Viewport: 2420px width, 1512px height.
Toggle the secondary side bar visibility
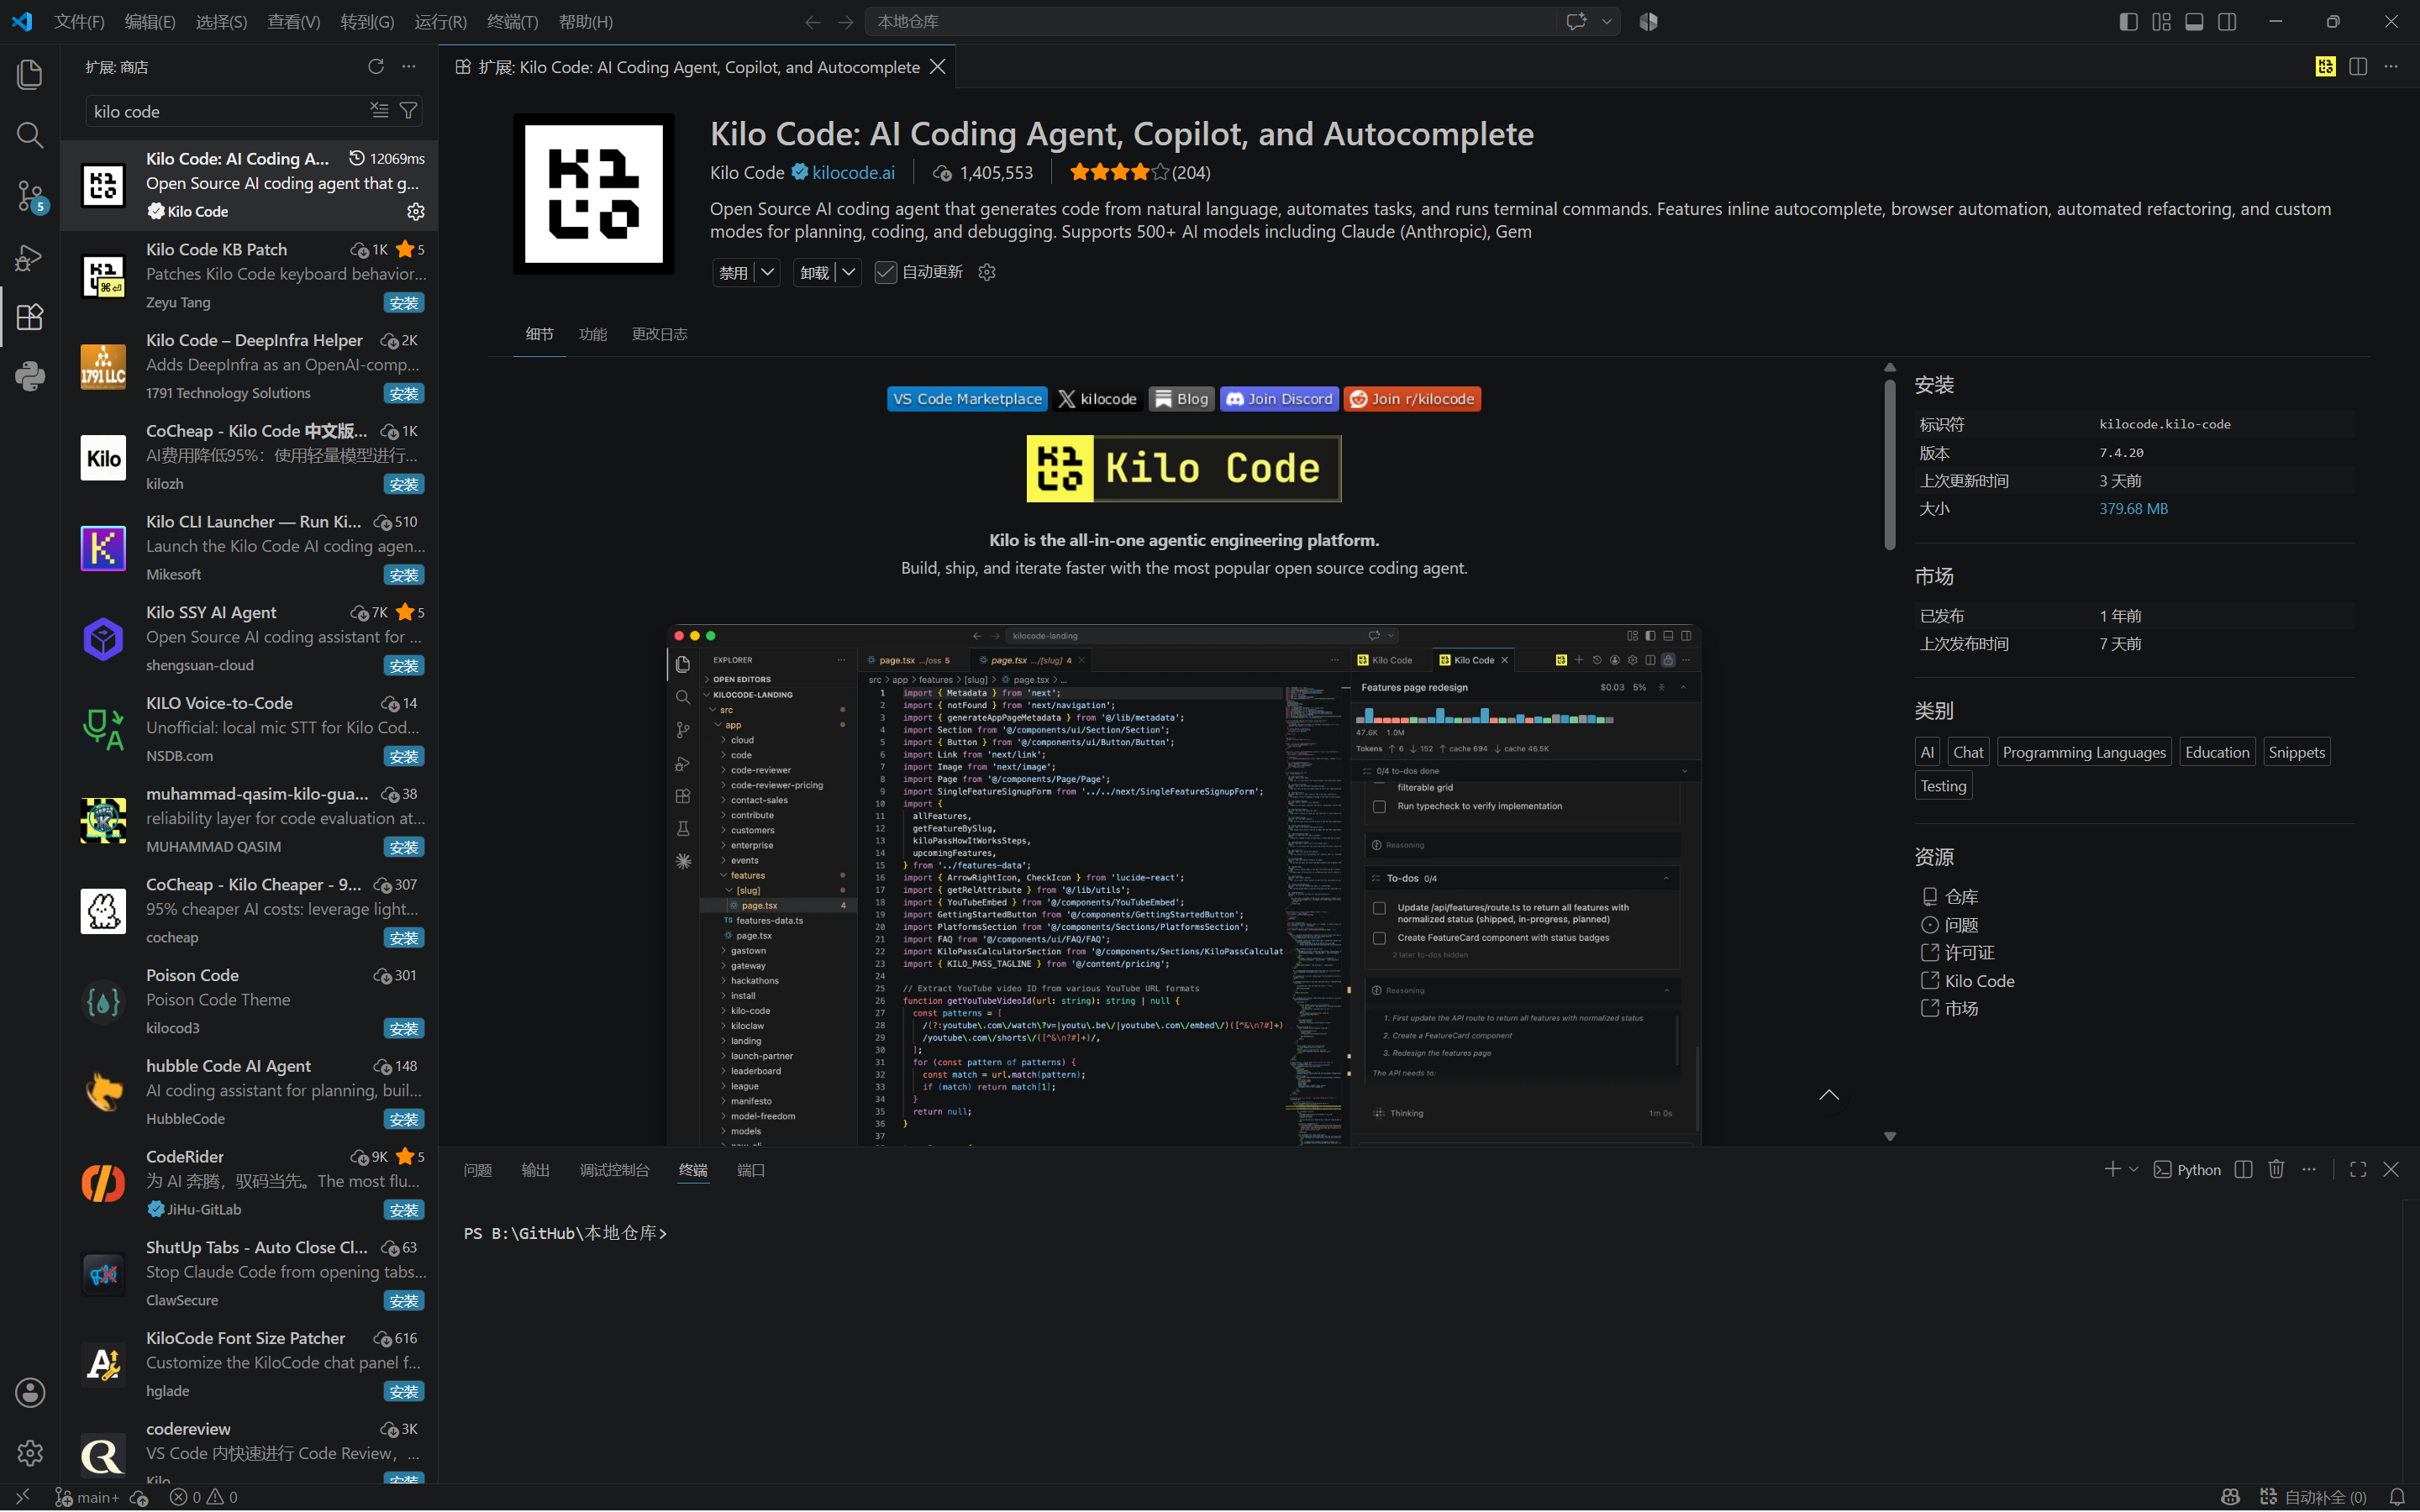[x=2227, y=22]
